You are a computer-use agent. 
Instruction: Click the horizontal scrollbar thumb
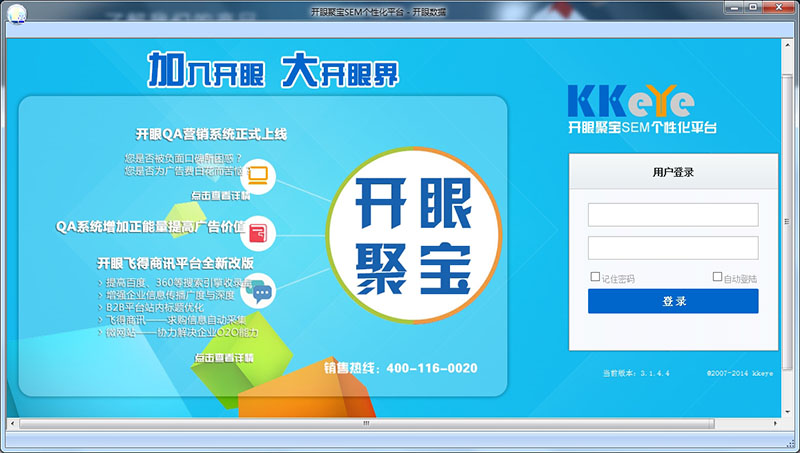366,423
